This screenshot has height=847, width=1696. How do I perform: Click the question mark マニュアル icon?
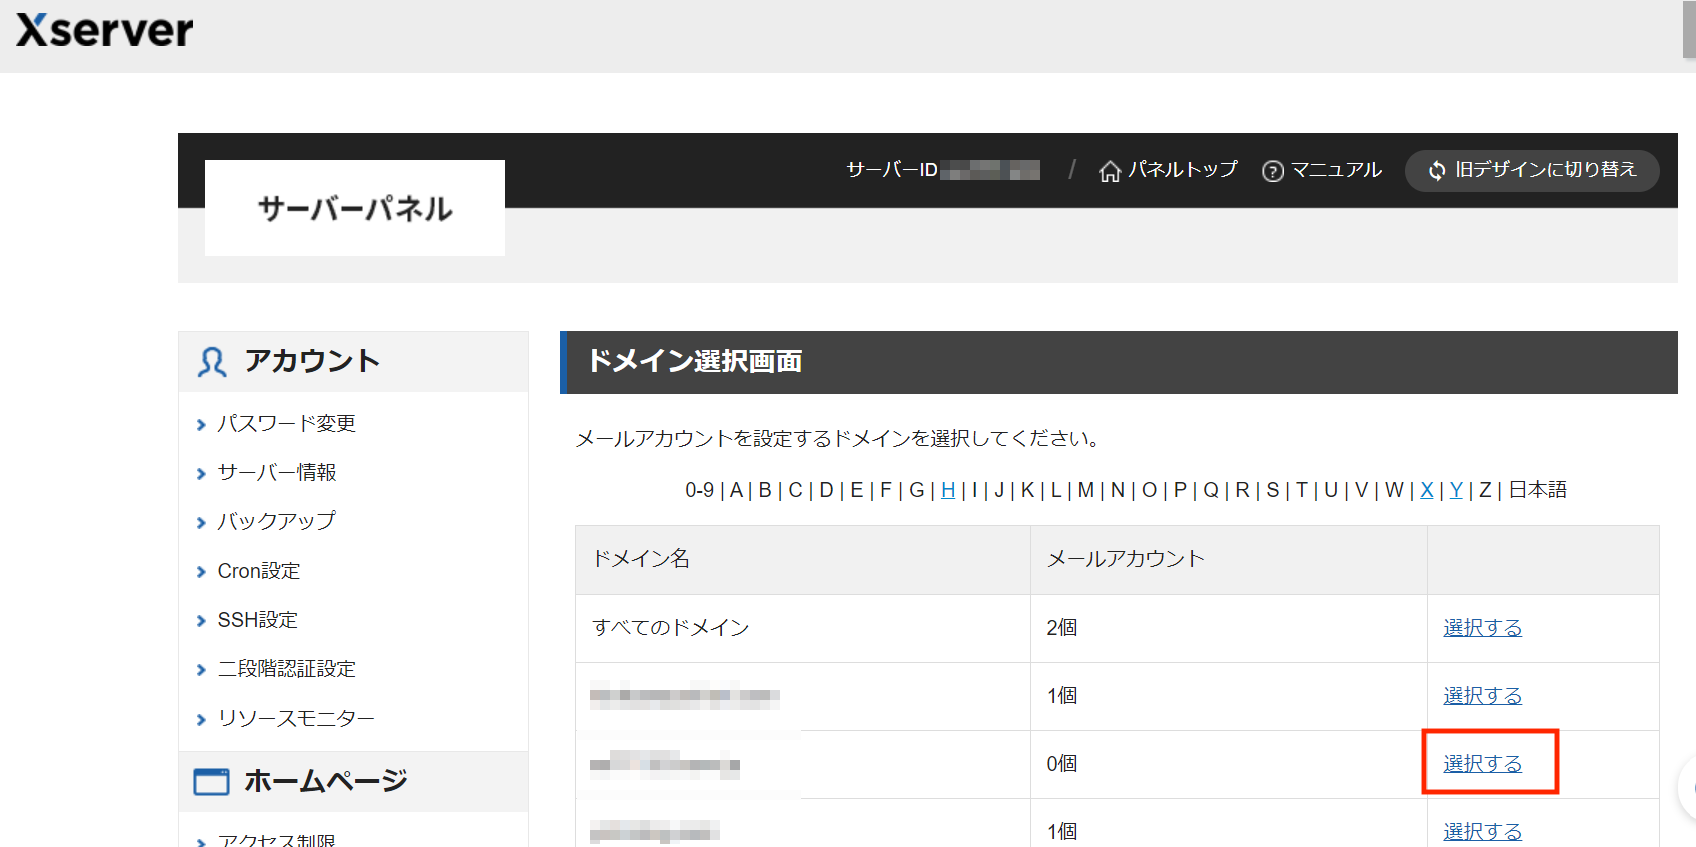[1272, 171]
